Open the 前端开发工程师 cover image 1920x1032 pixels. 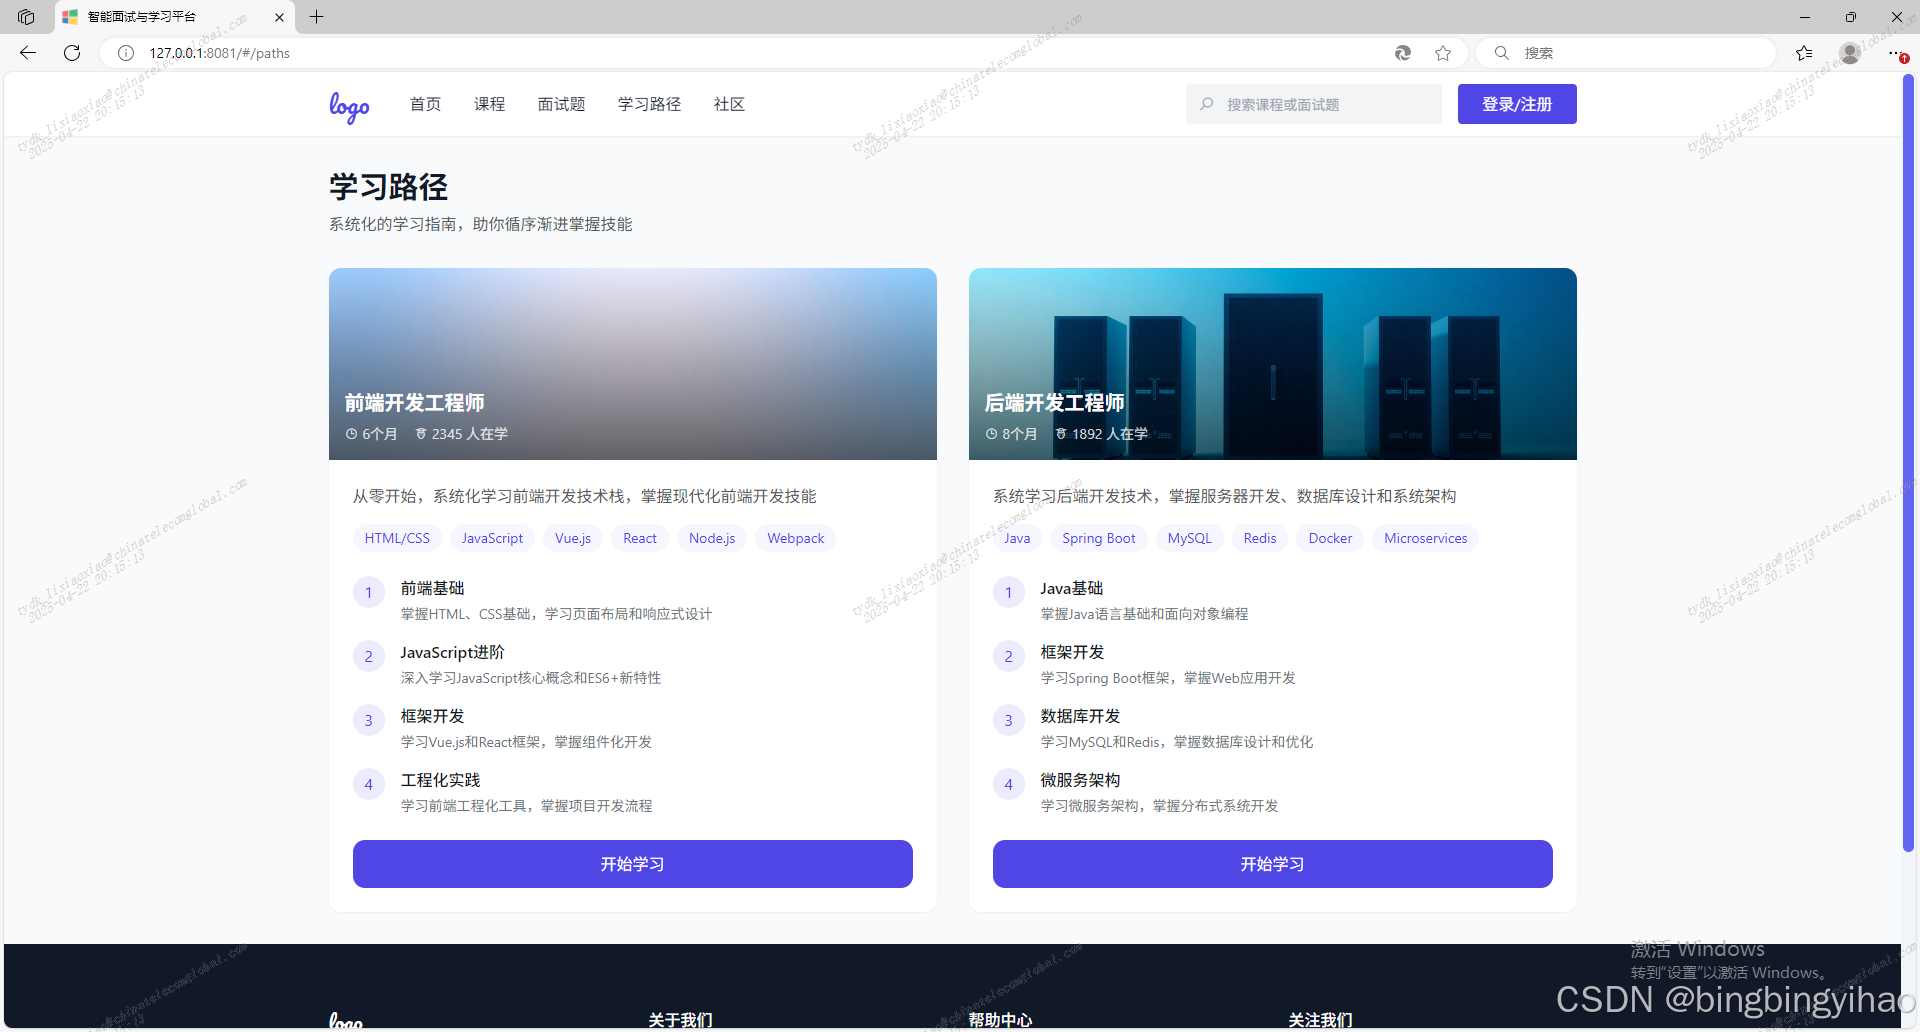633,364
